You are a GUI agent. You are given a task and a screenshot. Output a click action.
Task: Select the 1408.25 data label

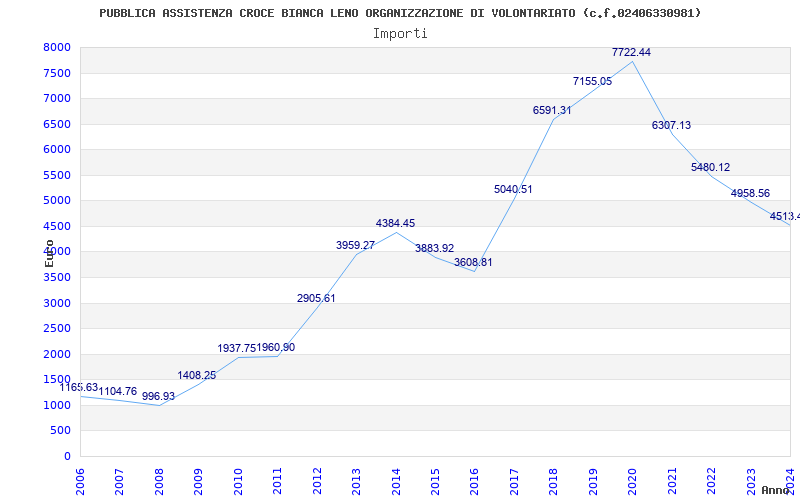(196, 376)
